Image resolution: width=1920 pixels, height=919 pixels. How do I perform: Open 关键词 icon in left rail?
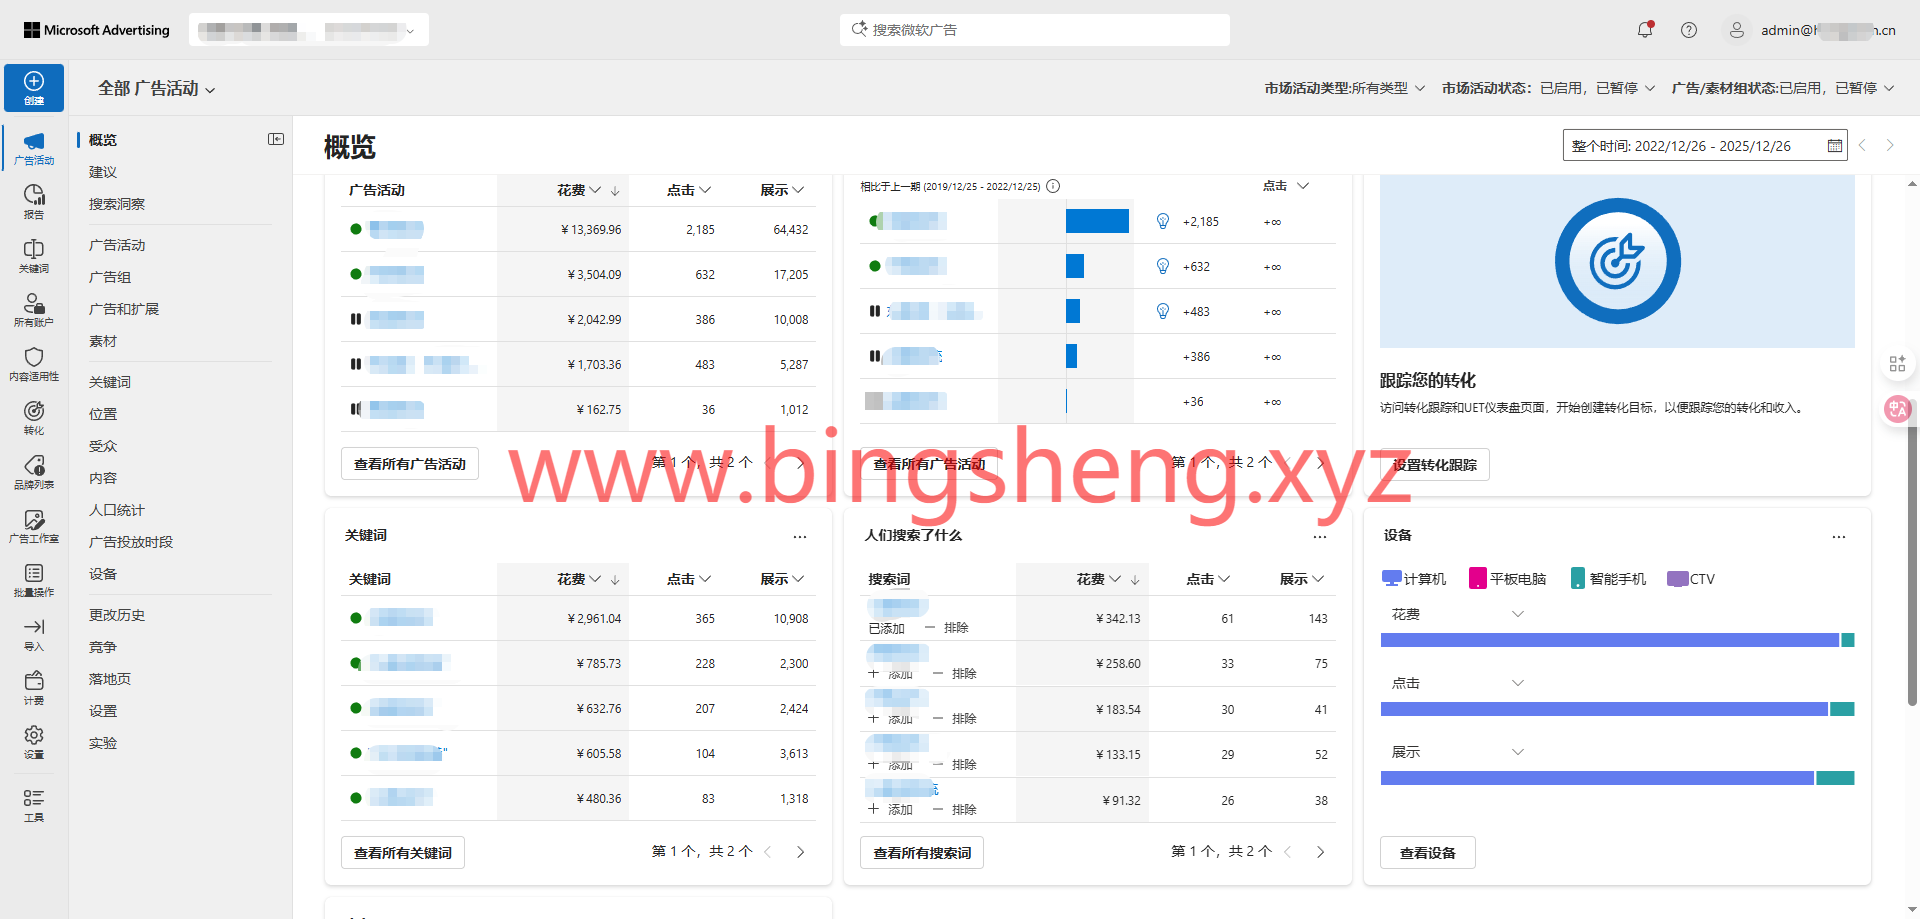34,255
